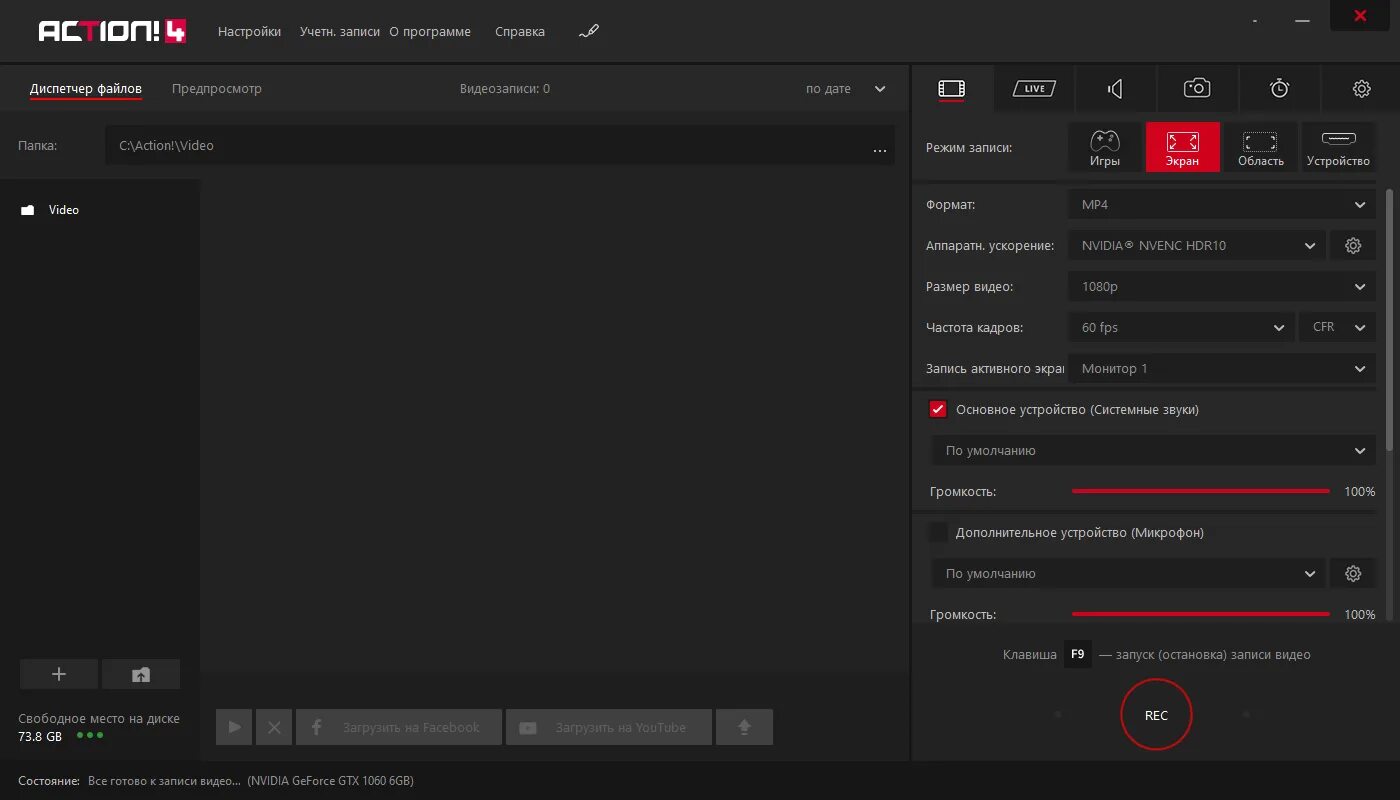Click the settings panel vertical scrollbar
Viewport: 1400px width, 800px height.
[1390, 320]
